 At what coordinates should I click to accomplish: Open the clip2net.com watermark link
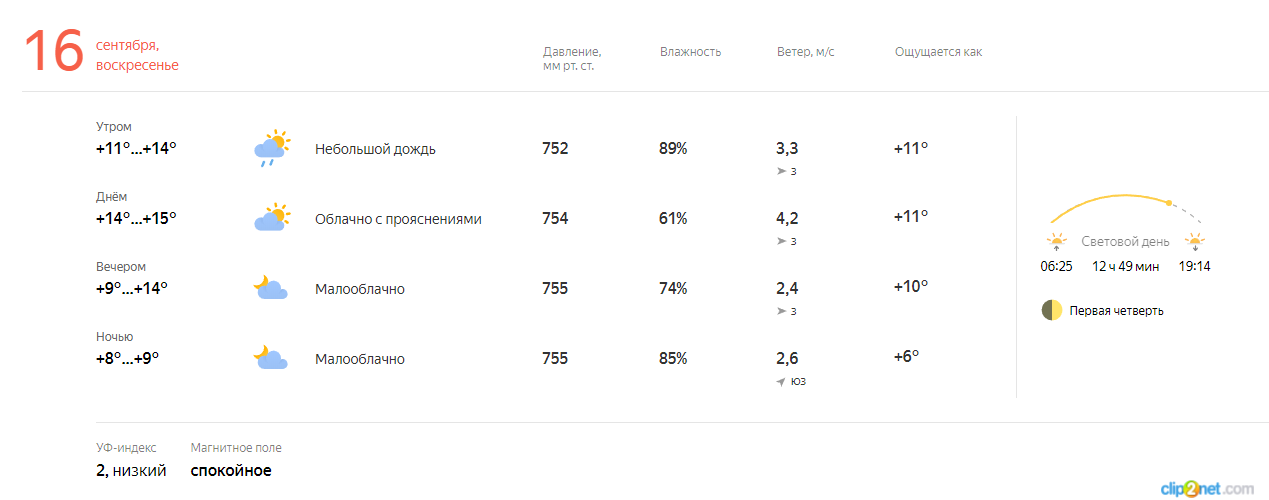tap(1206, 488)
